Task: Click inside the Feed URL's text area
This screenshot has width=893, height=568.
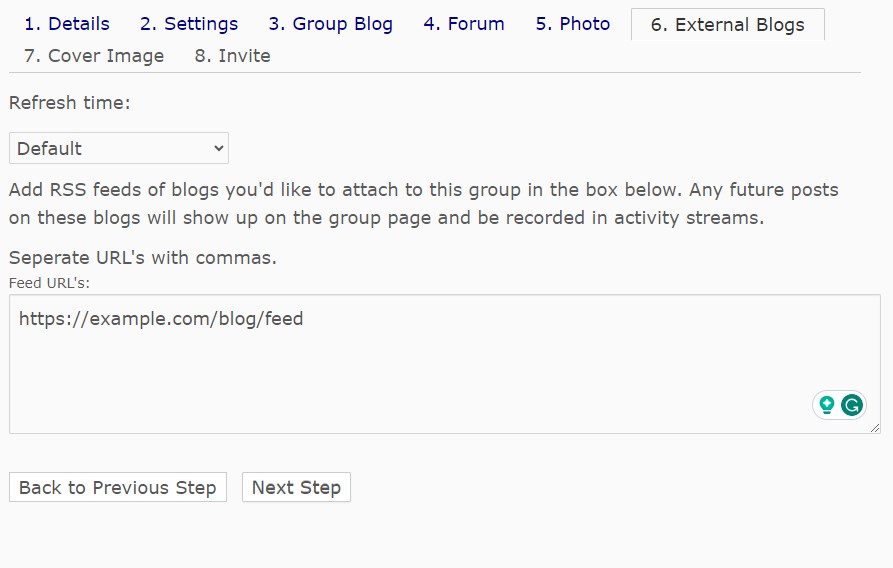Action: (445, 364)
